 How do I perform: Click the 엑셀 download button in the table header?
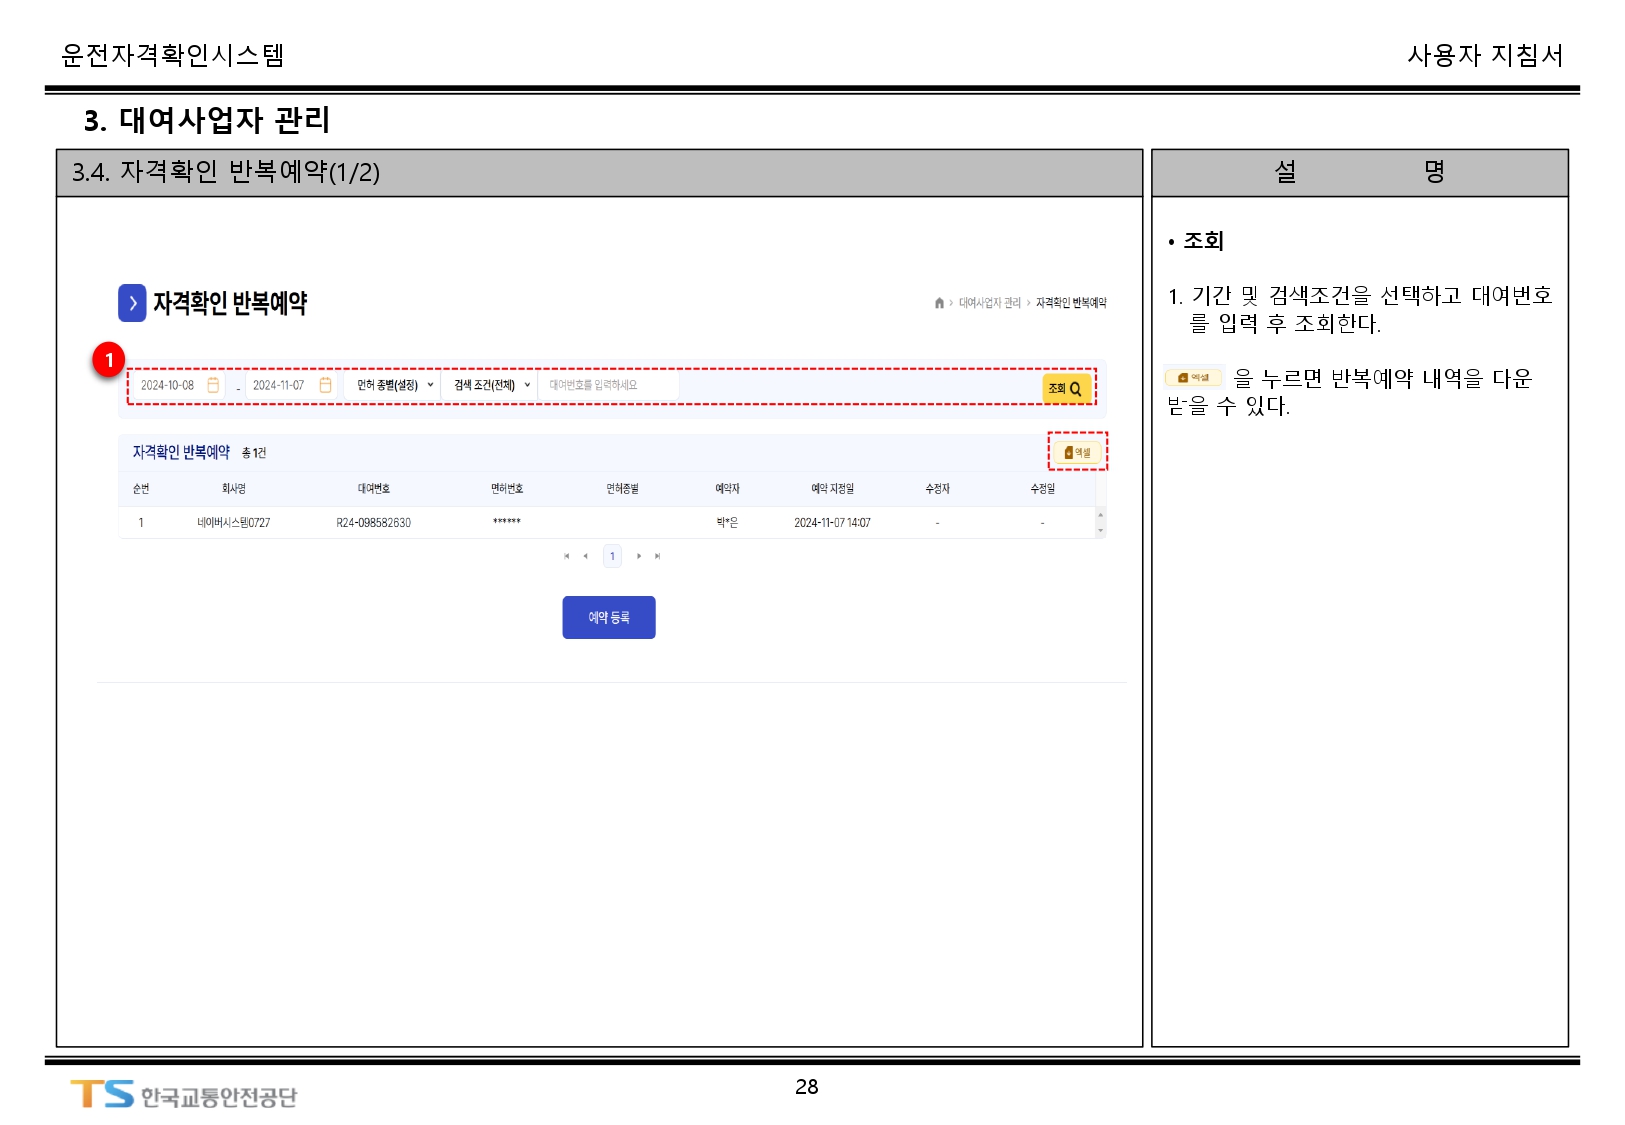(1077, 452)
